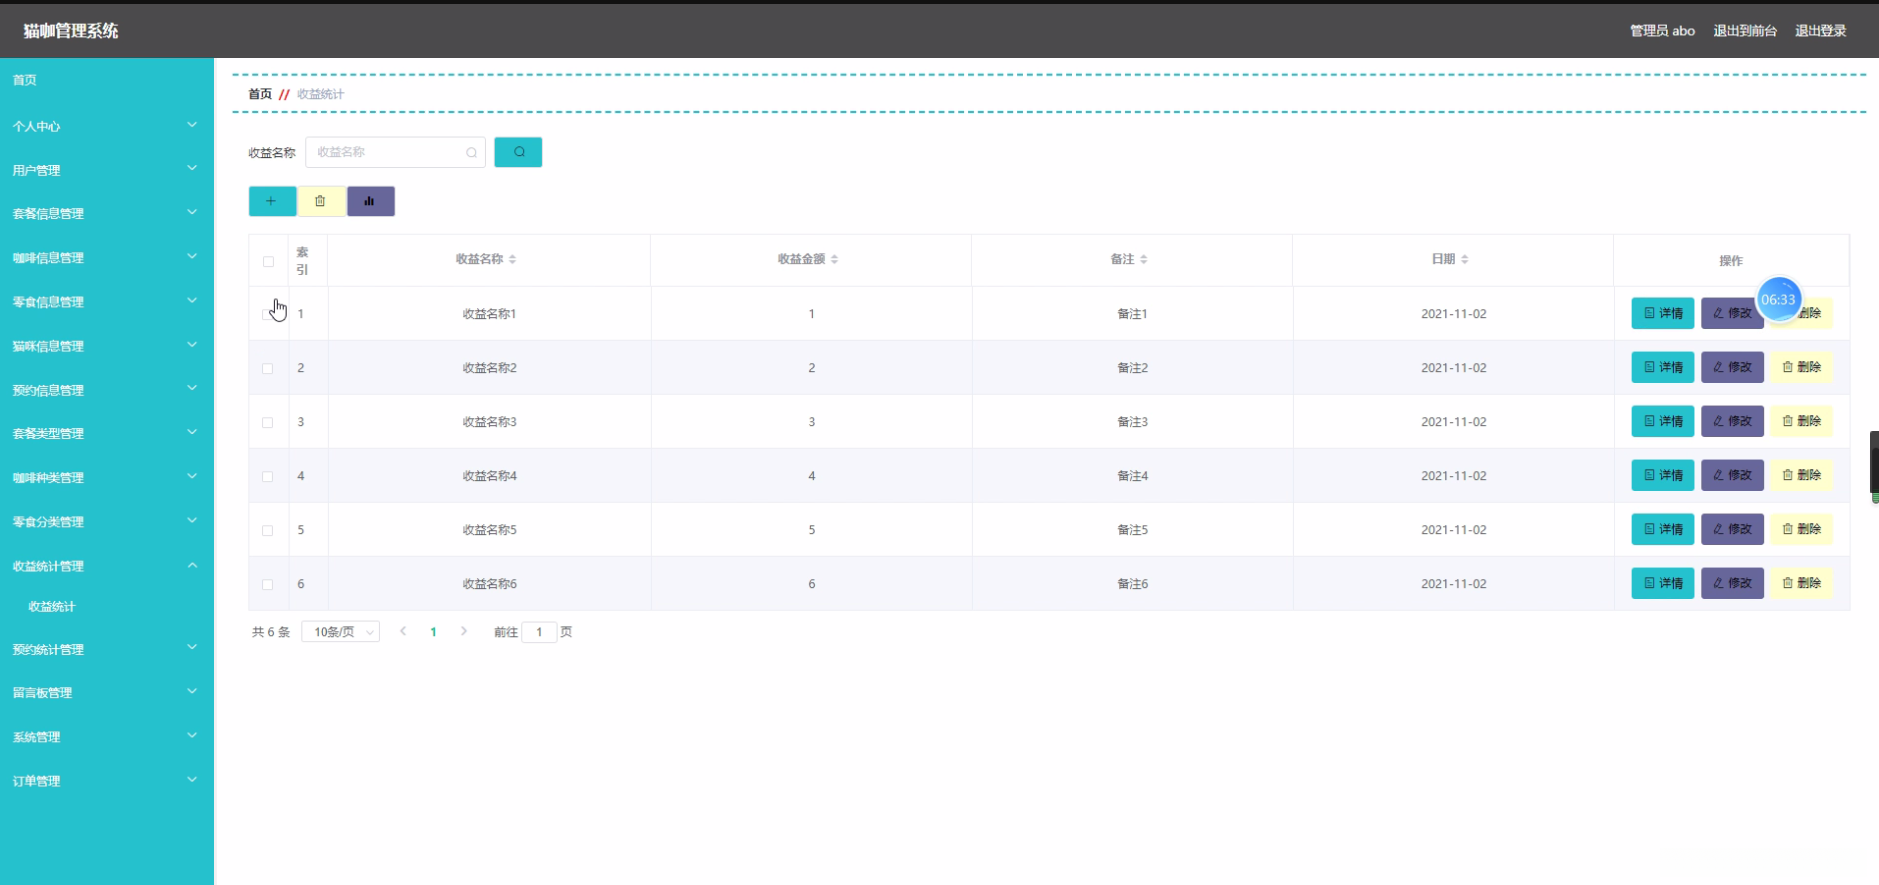This screenshot has height=885, width=1879.
Task: Click the teal search button icon
Action: (518, 152)
